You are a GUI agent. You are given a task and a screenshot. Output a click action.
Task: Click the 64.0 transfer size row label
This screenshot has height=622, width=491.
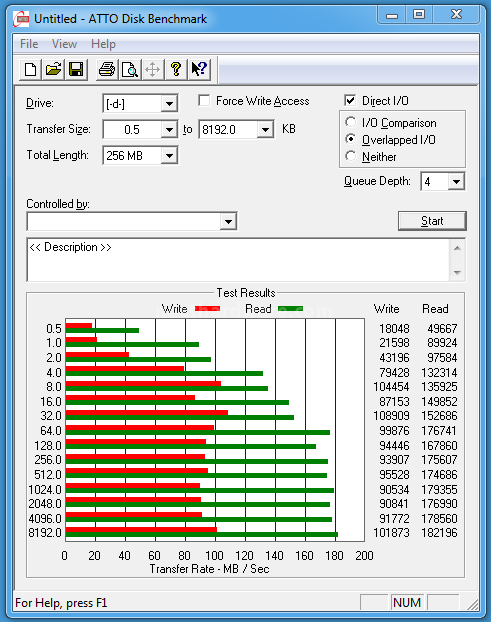[x=51, y=430]
